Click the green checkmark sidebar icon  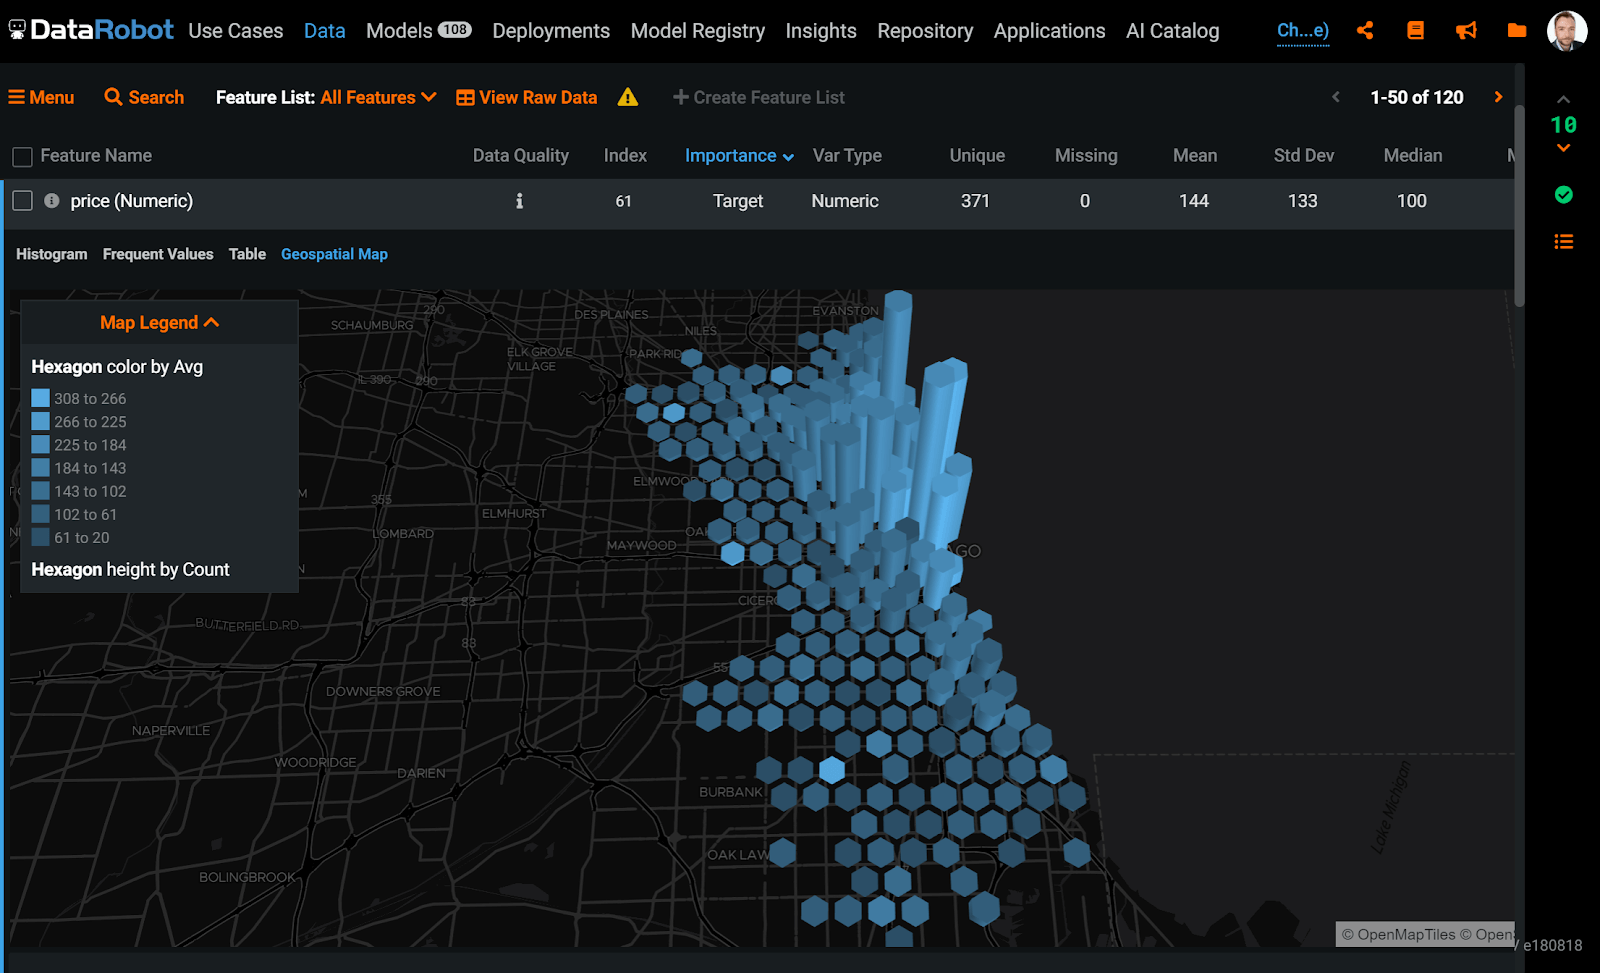coord(1564,195)
